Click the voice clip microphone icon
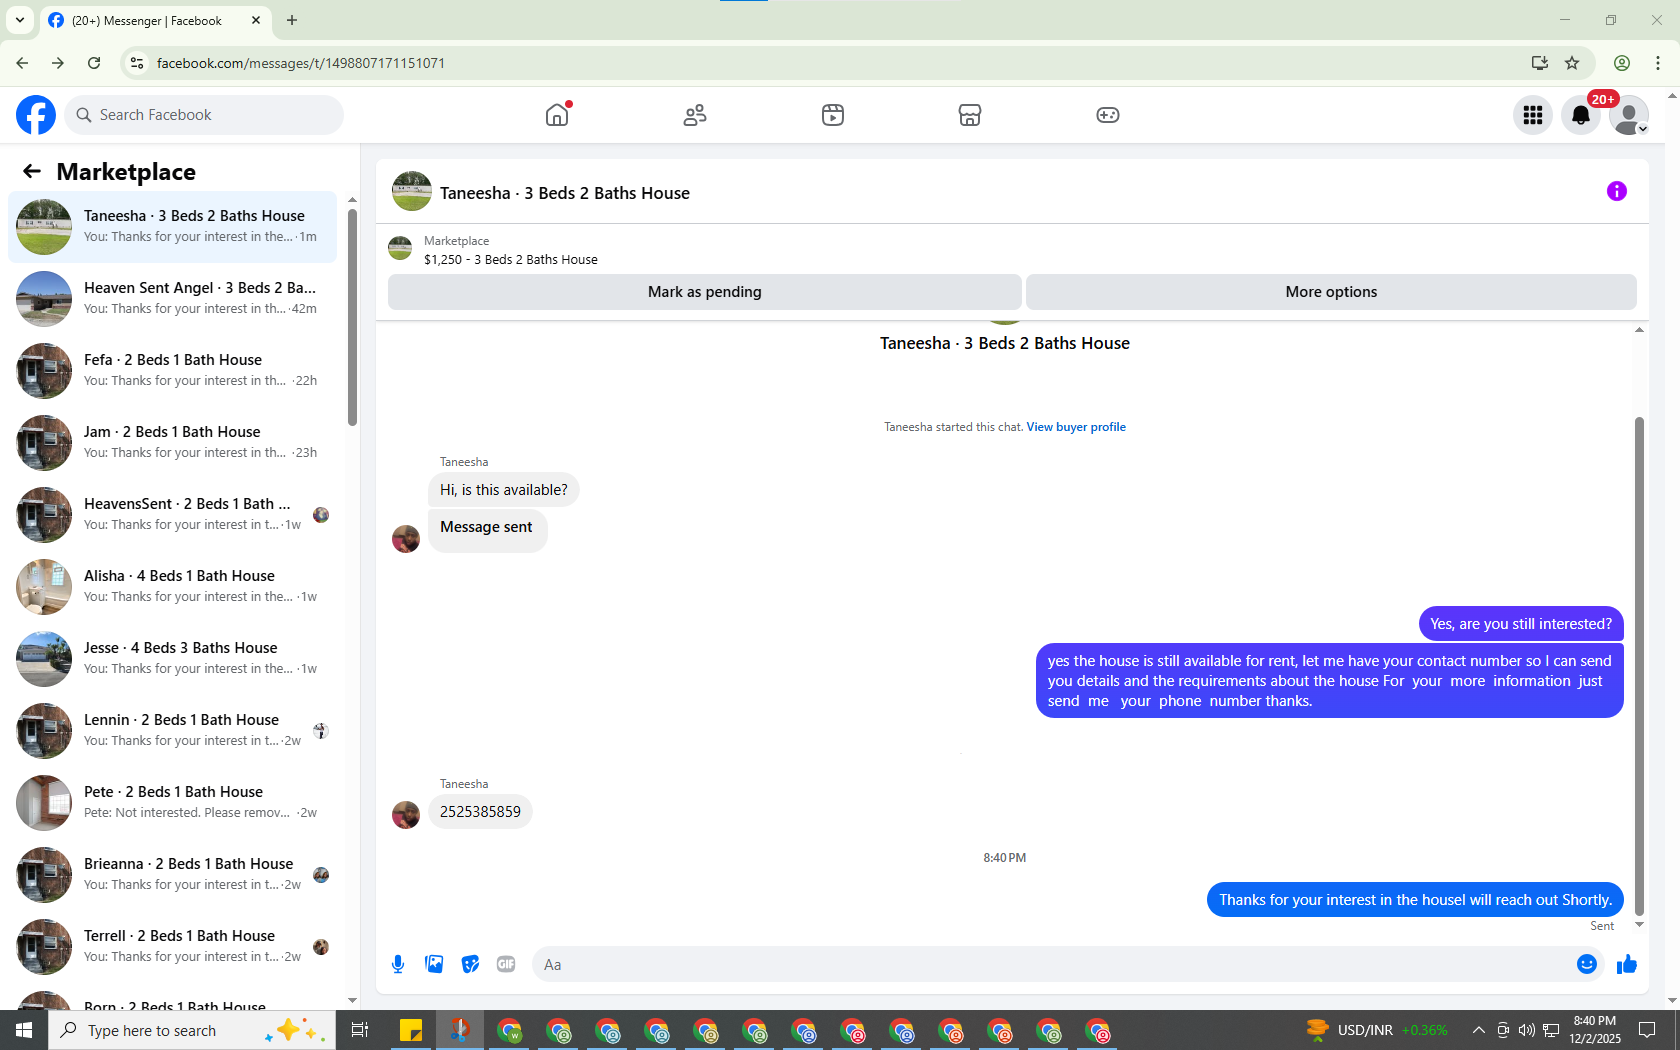This screenshot has height=1050, width=1680. (398, 964)
